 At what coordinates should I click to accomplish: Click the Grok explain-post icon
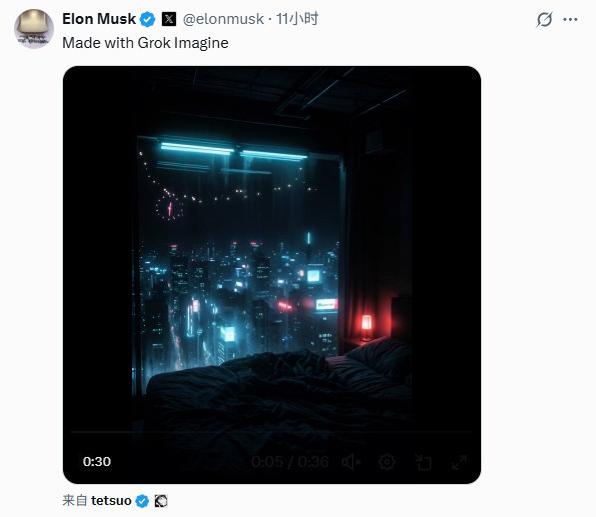click(x=544, y=19)
